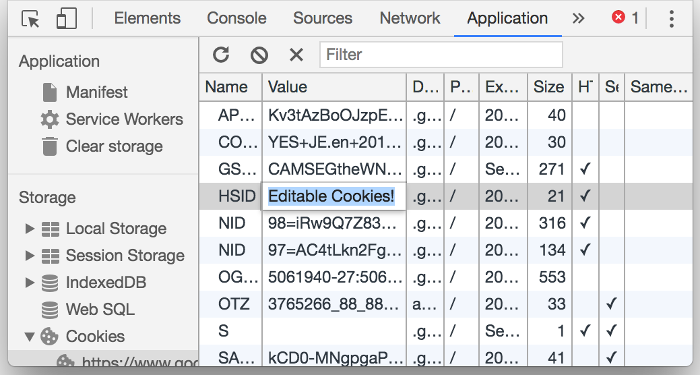Toggle the Secure checkmark on the OTZ row

point(612,304)
